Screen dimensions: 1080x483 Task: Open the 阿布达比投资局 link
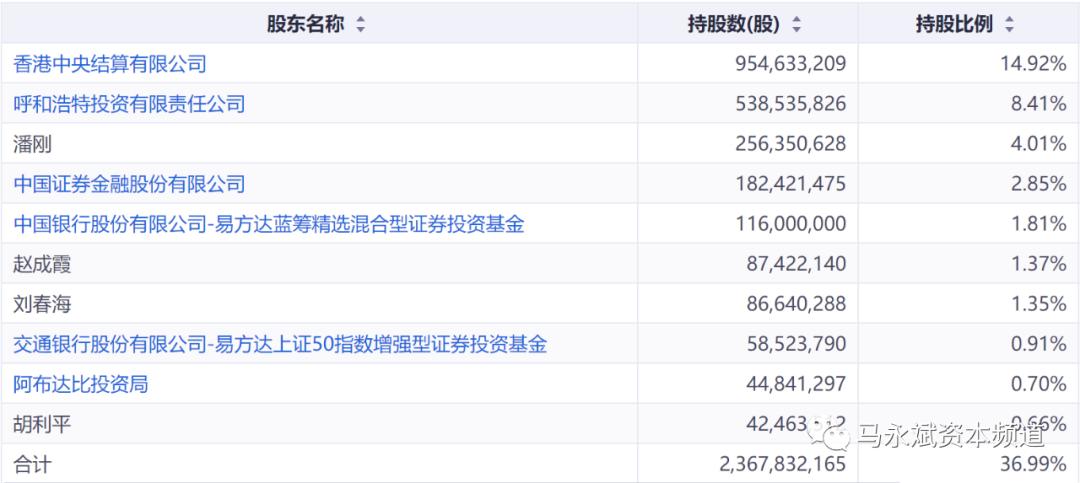81,384
